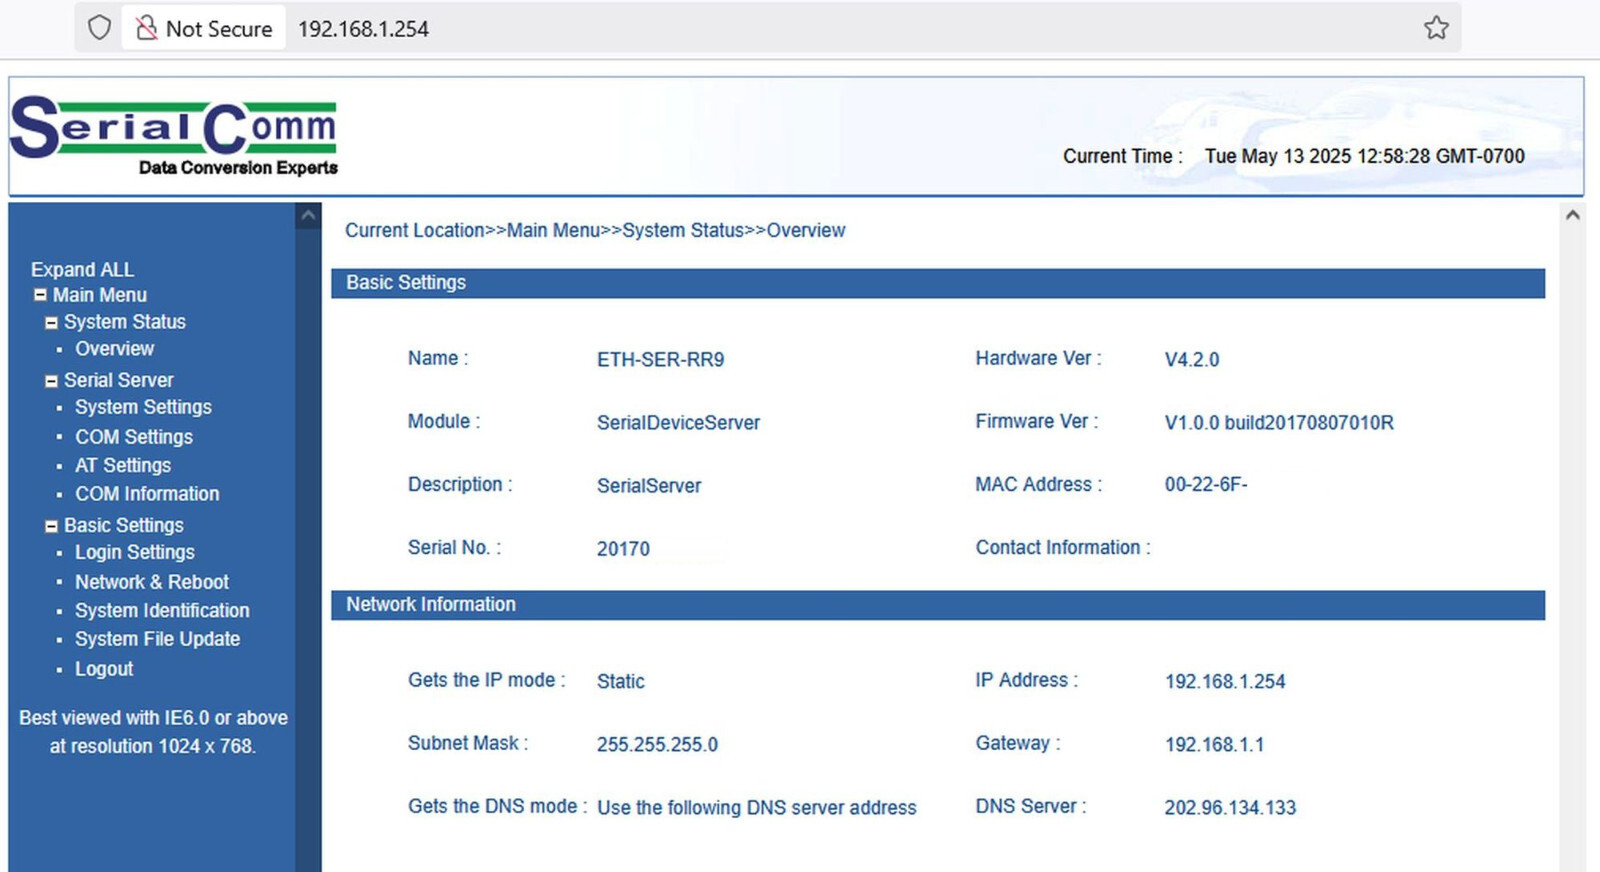
Task: Click the Subnet Mask label
Action: (x=468, y=743)
